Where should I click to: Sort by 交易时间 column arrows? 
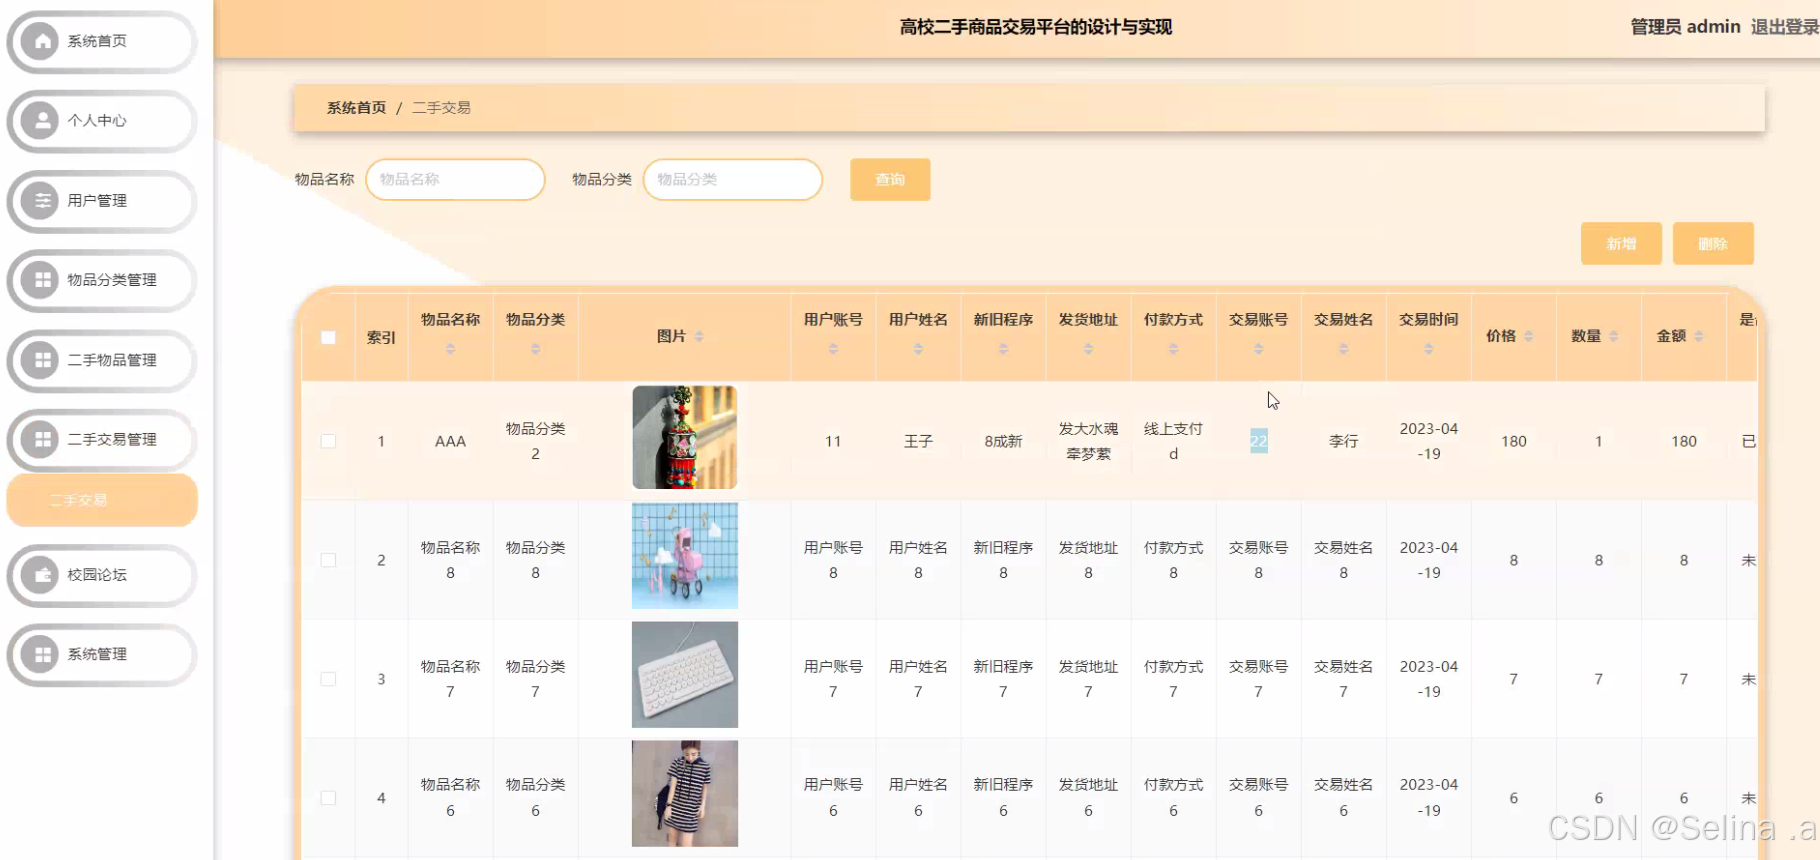click(x=1428, y=349)
